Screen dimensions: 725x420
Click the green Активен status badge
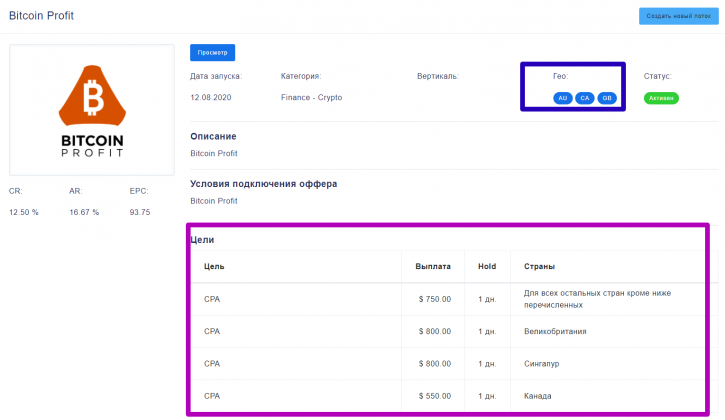pos(661,98)
